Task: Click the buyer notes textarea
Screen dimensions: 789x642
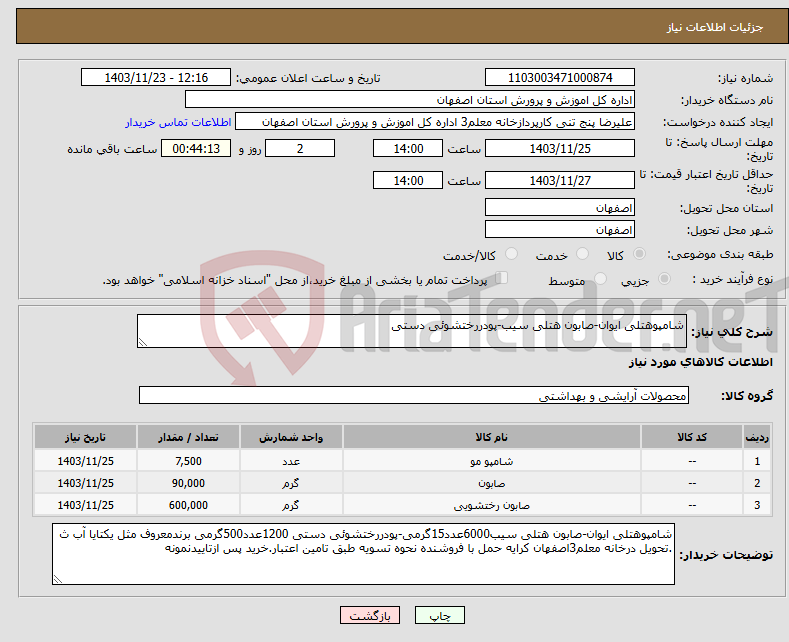Action: tap(363, 554)
